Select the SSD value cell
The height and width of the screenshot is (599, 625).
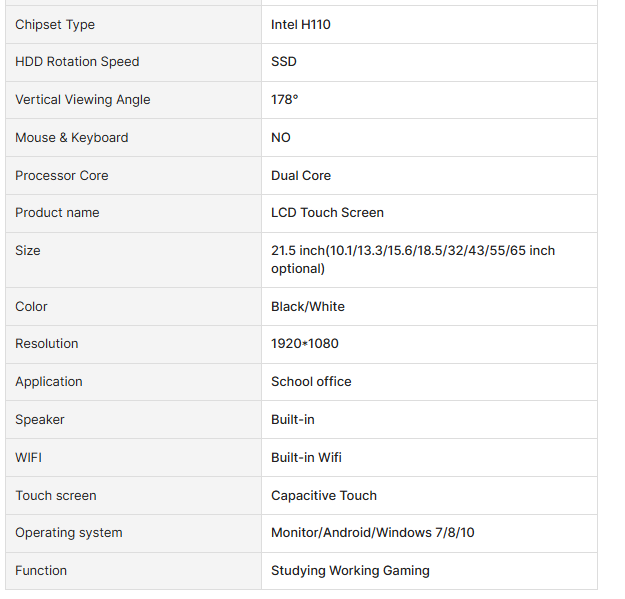429,63
